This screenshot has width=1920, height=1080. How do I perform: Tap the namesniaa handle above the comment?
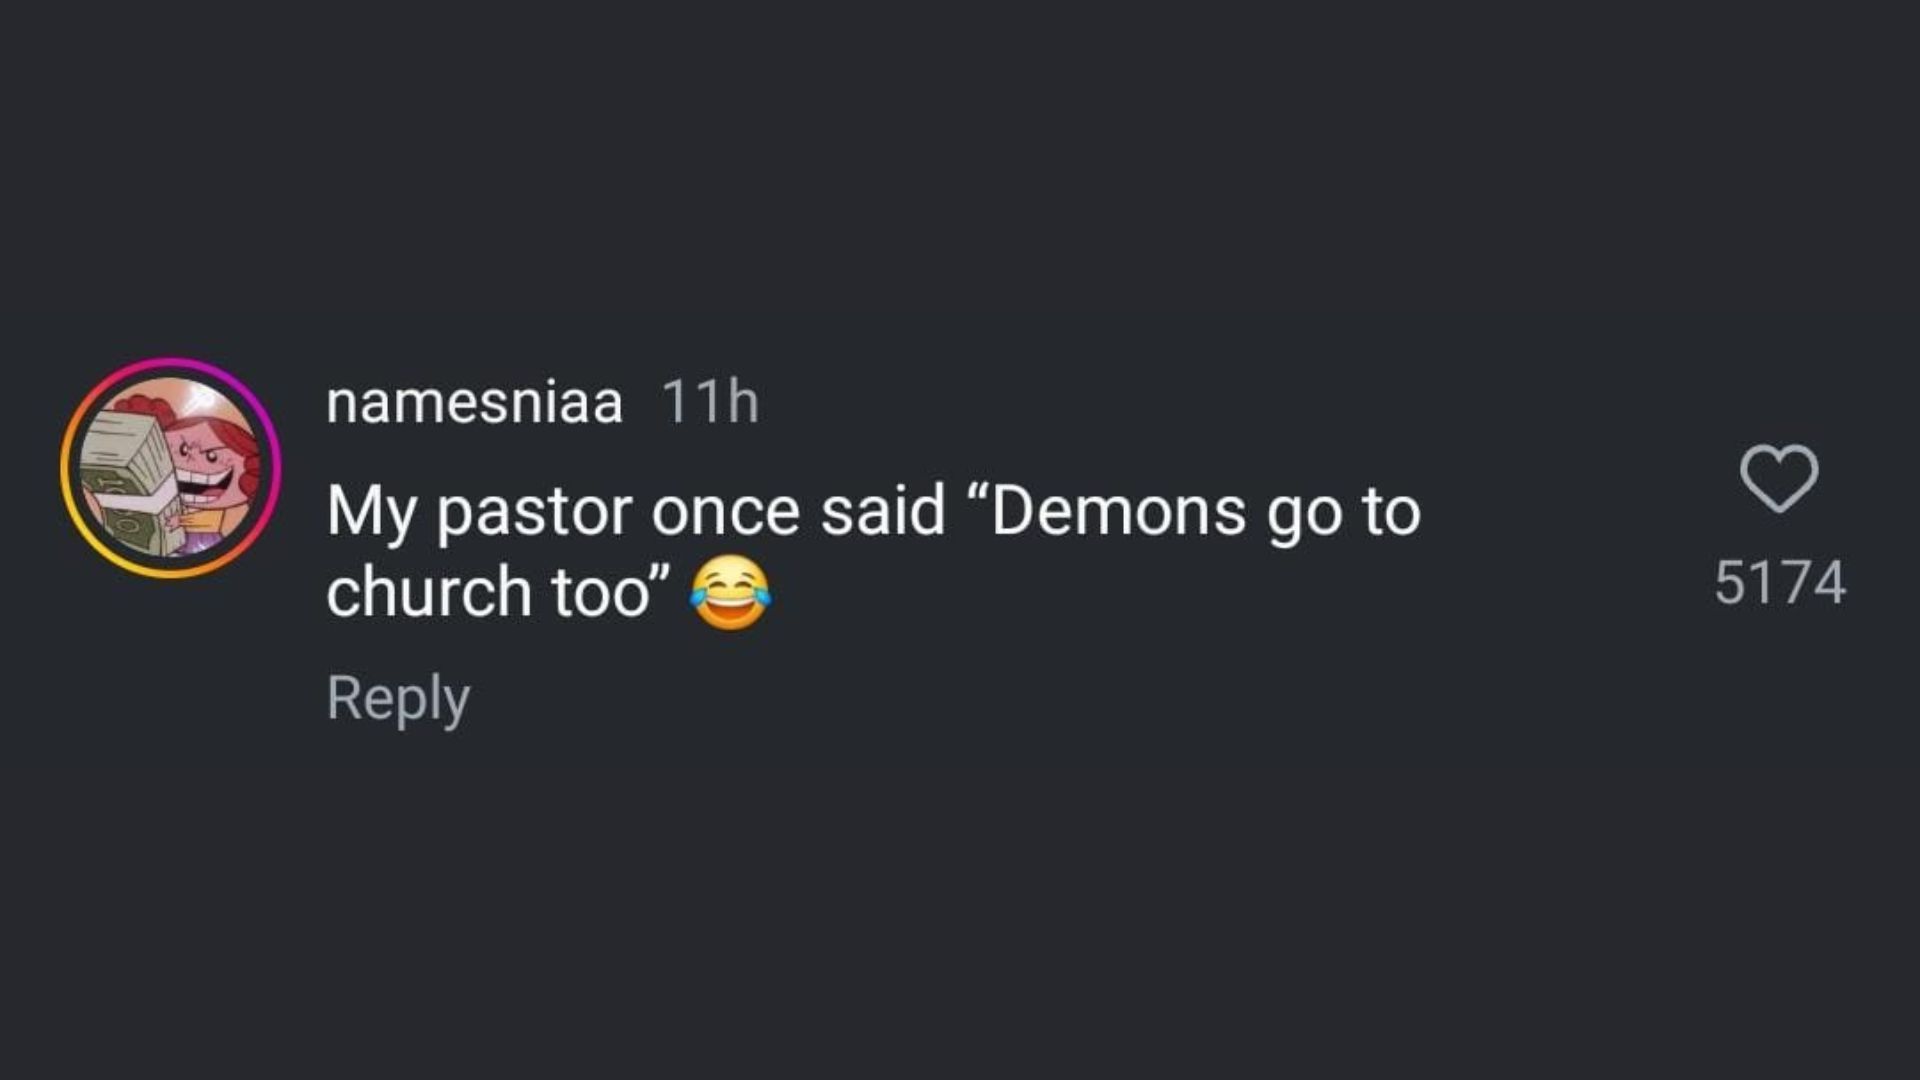pyautogui.click(x=474, y=402)
